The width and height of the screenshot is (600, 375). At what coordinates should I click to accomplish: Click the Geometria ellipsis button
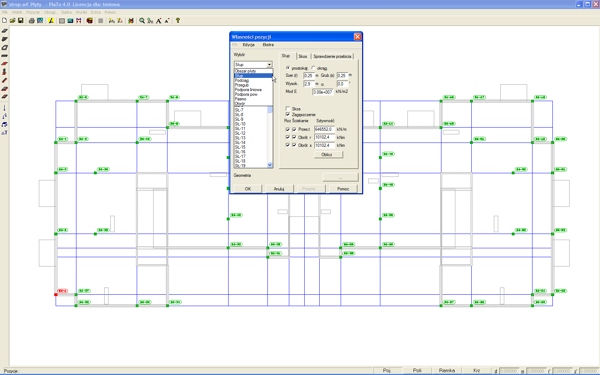340,177
